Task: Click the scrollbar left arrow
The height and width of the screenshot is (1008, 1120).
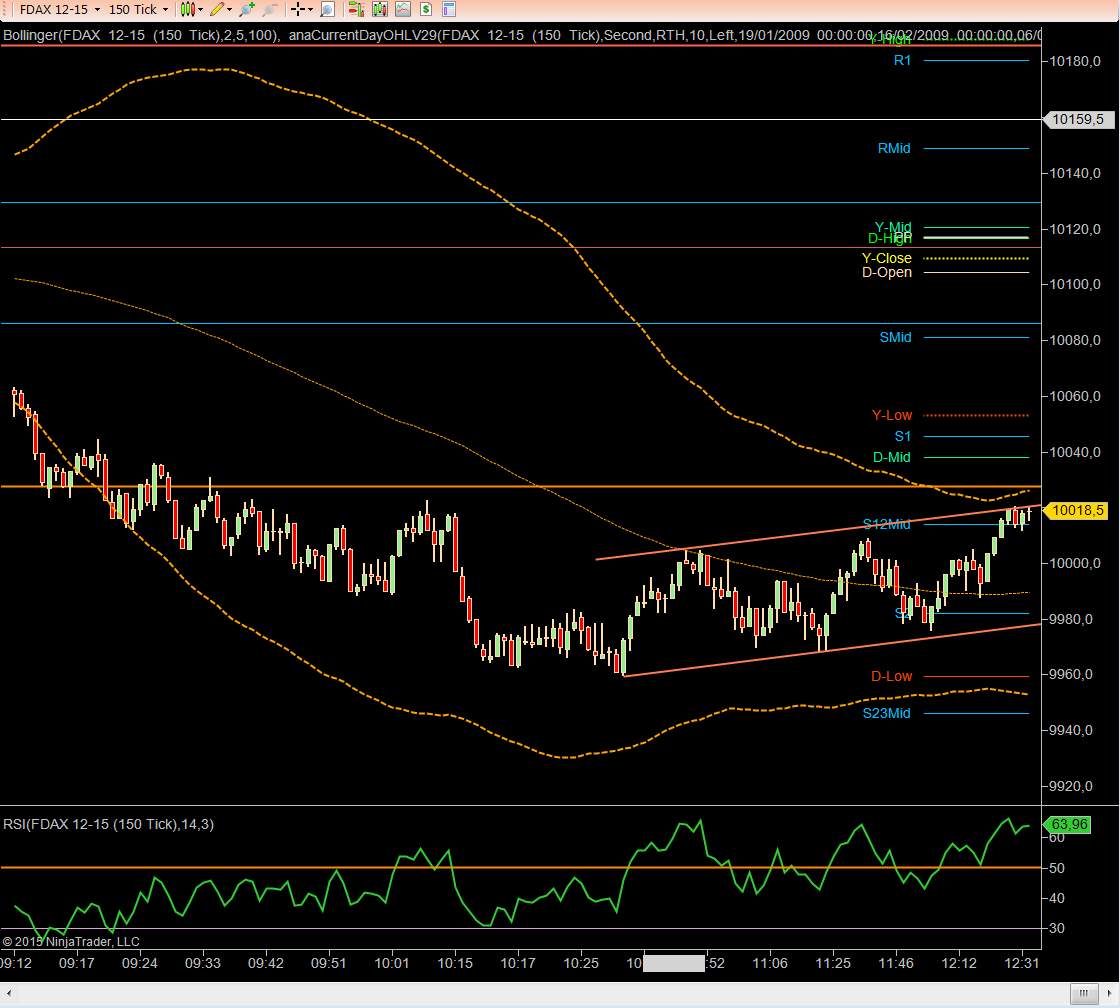Action: pos(9,993)
